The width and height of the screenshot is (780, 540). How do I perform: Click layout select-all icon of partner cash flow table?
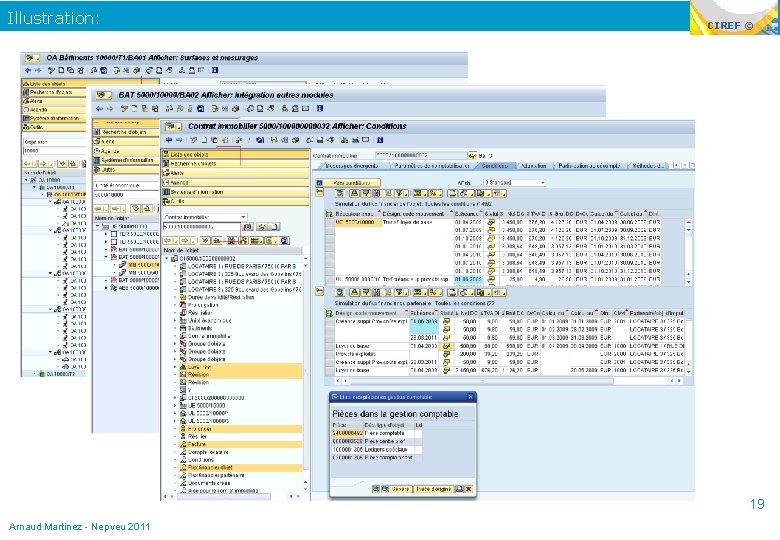point(329,313)
